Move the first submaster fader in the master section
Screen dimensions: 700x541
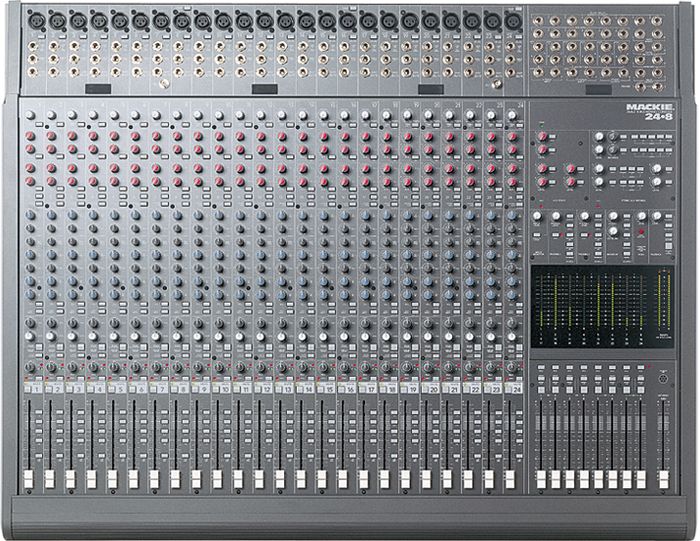[x=541, y=479]
